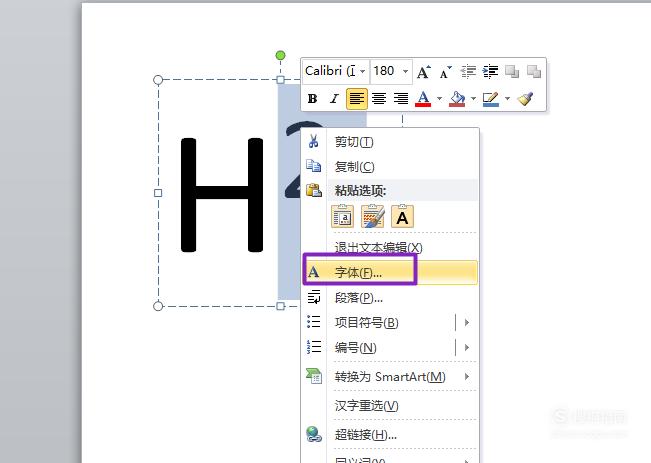Viewport: 651px width, 463px height.
Task: Open font size 180 dropdown
Action: (x=405, y=71)
